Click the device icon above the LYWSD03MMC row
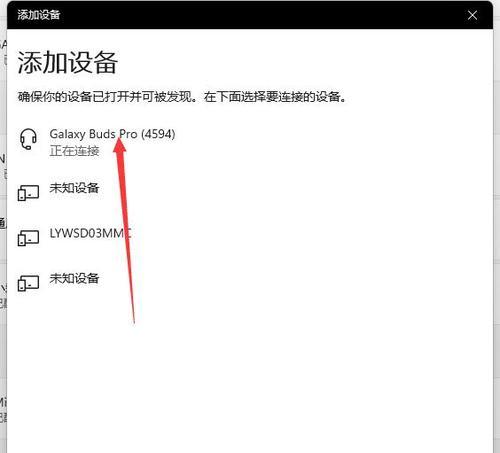500x453 pixels. coord(28,192)
